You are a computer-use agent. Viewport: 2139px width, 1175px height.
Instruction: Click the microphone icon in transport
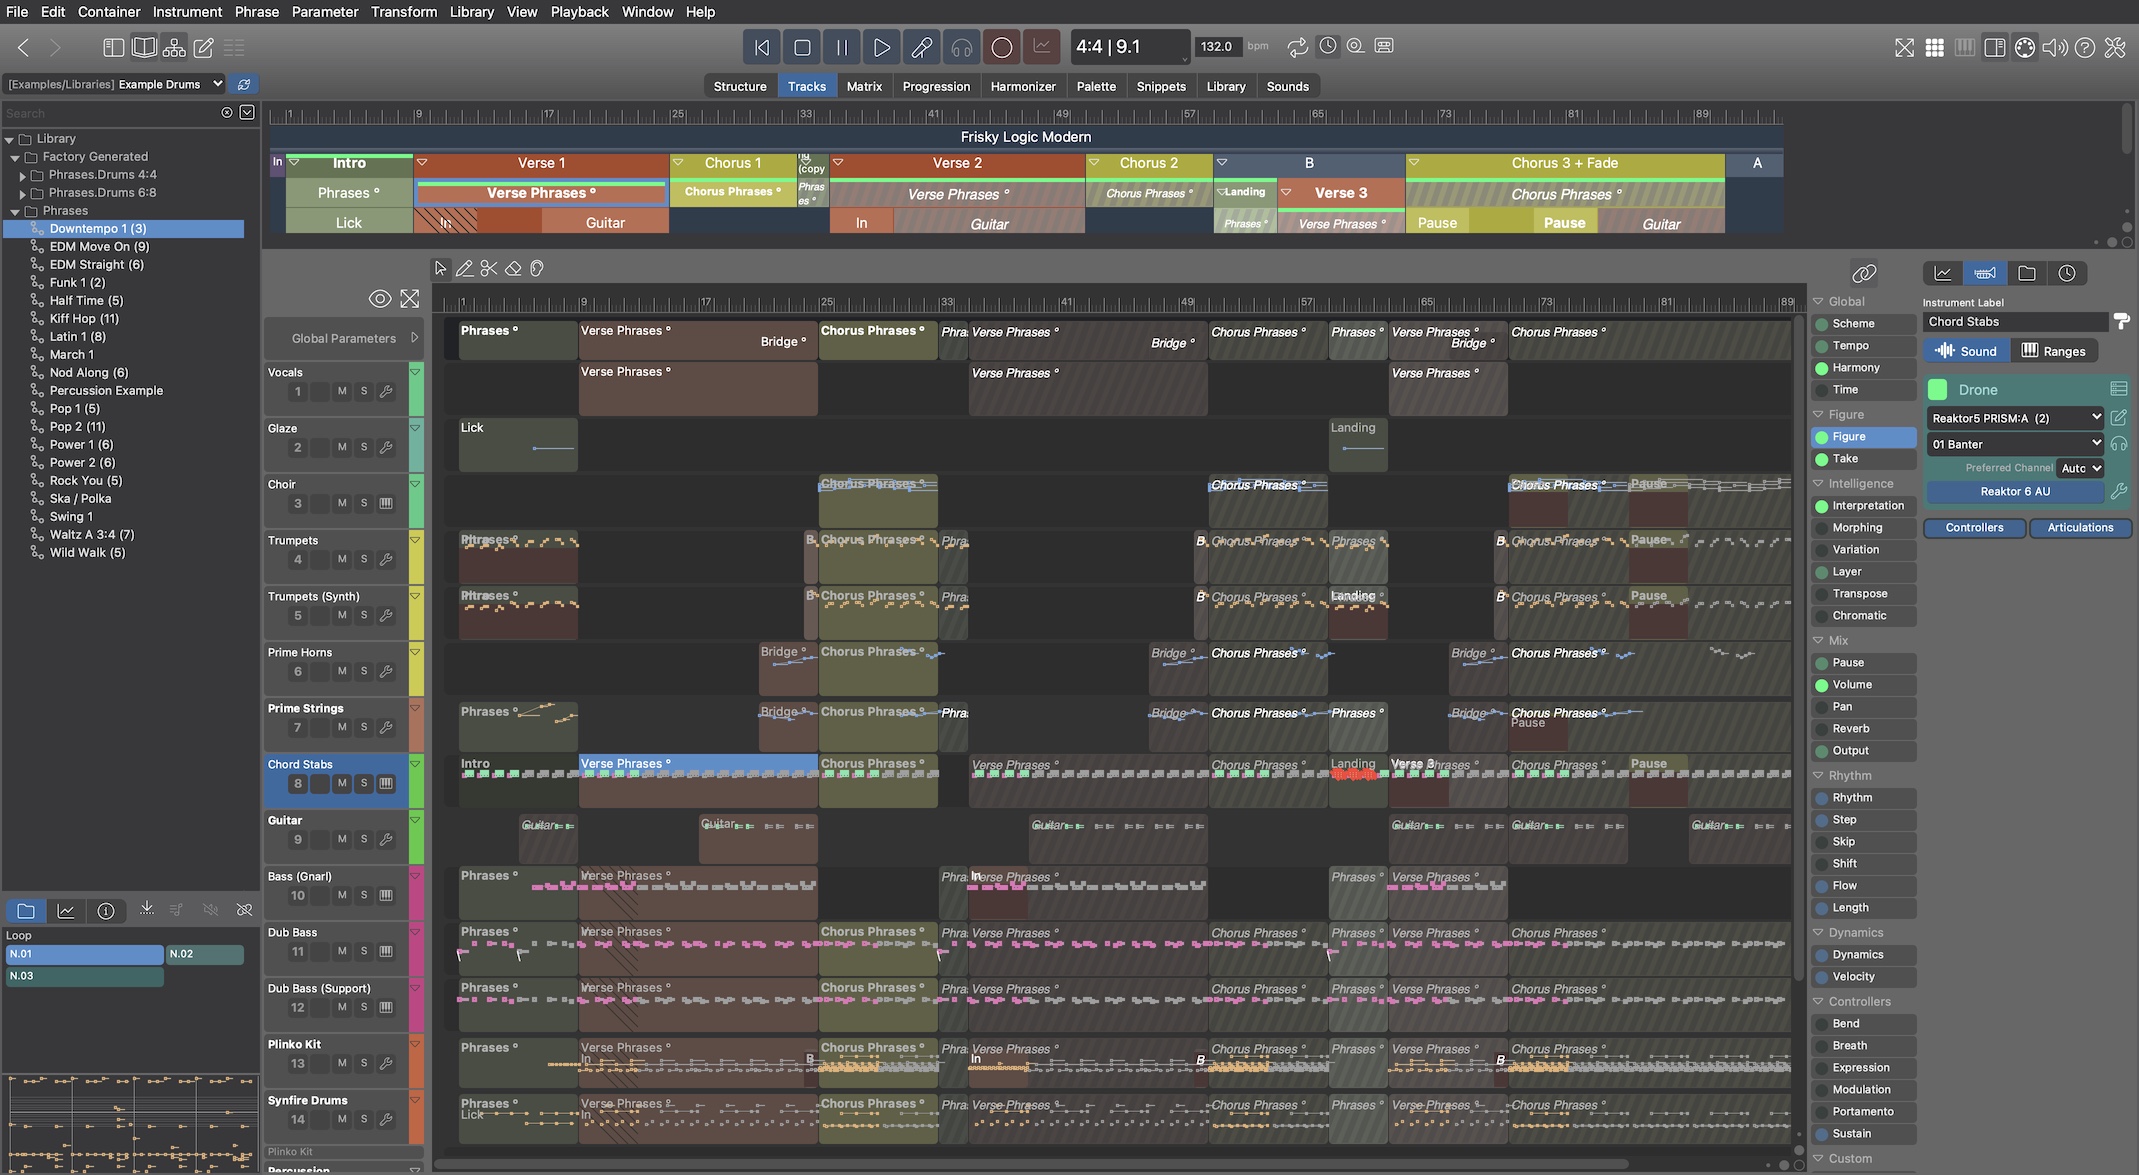click(922, 47)
